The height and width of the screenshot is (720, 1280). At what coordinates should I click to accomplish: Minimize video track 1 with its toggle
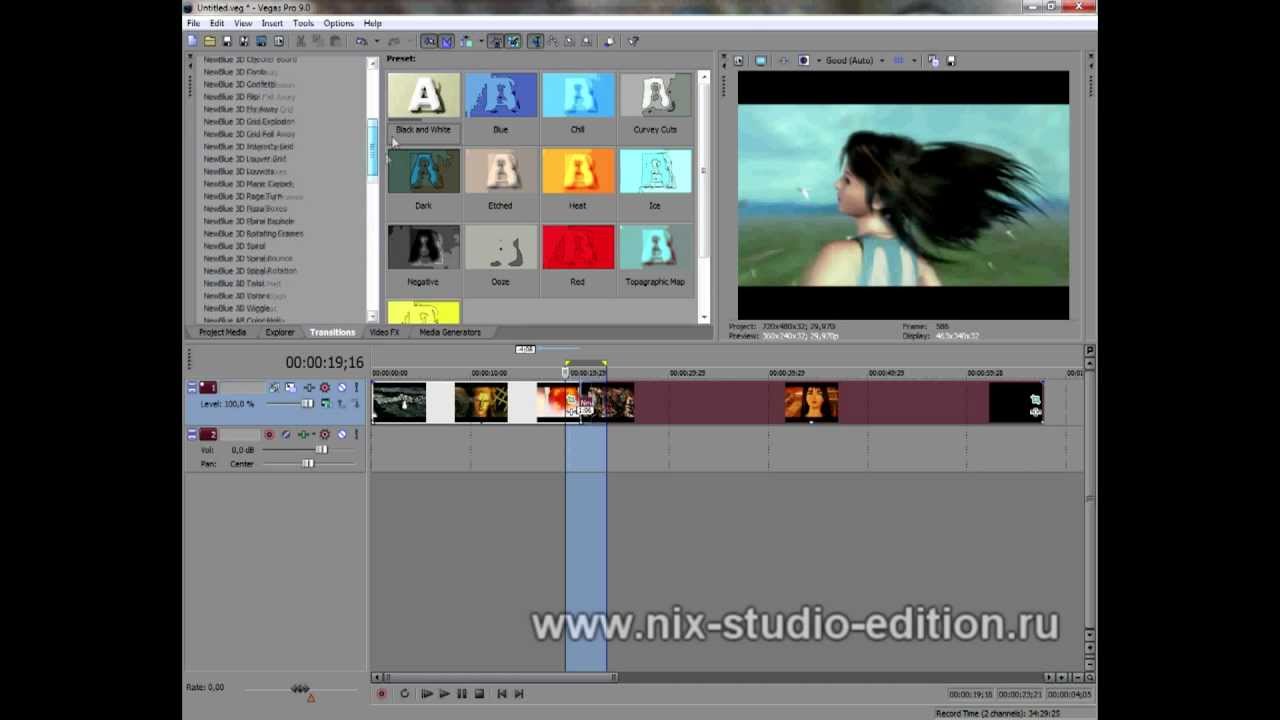pyautogui.click(x=192, y=387)
